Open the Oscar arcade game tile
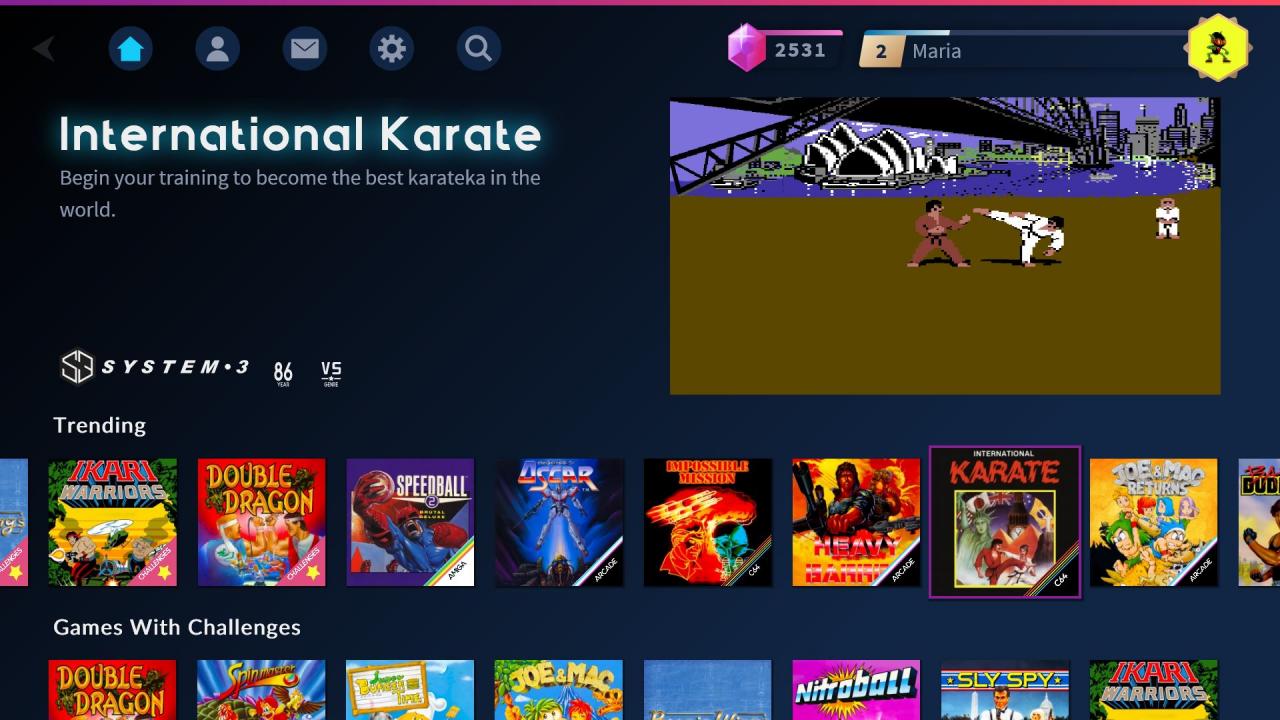This screenshot has height=720, width=1280. 559,522
